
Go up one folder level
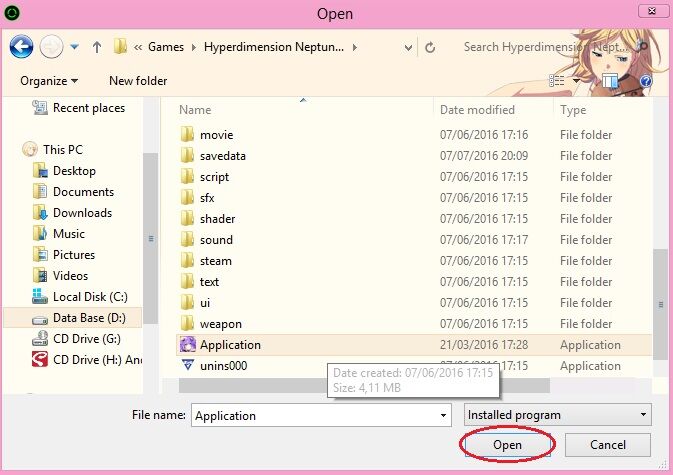point(97,47)
